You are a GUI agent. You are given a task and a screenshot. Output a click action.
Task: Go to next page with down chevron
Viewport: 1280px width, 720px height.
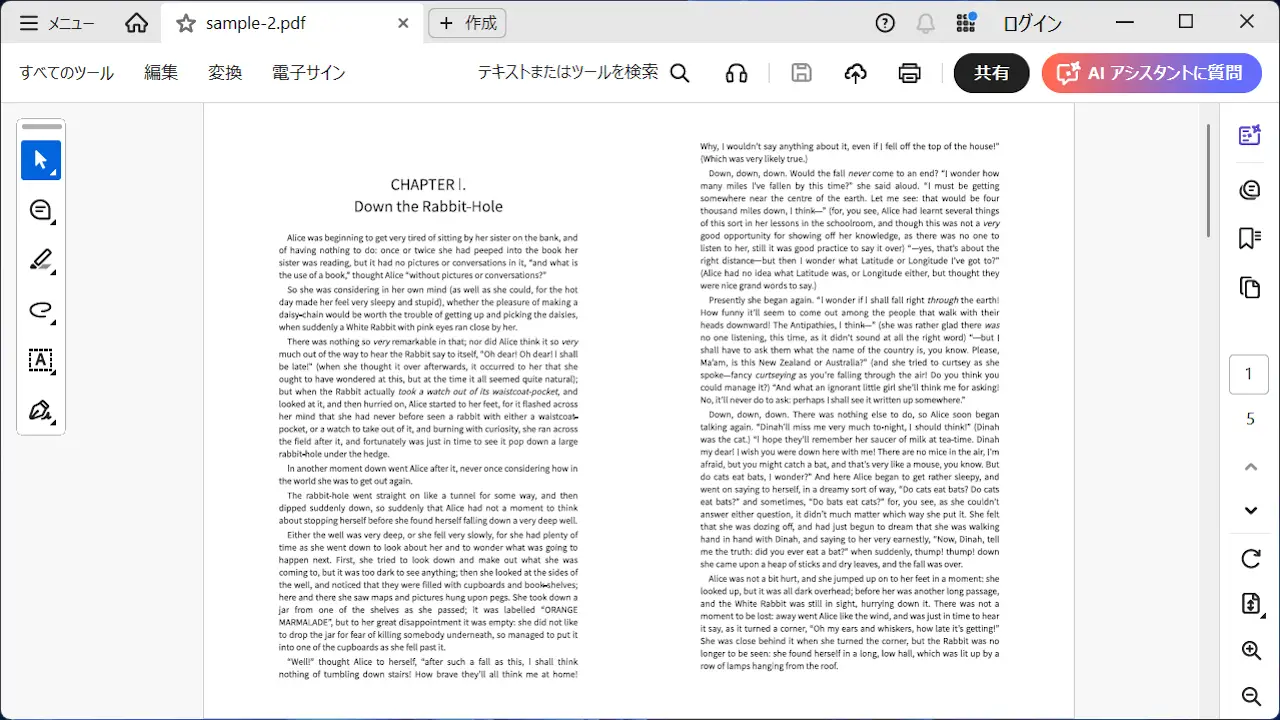pyautogui.click(x=1250, y=511)
